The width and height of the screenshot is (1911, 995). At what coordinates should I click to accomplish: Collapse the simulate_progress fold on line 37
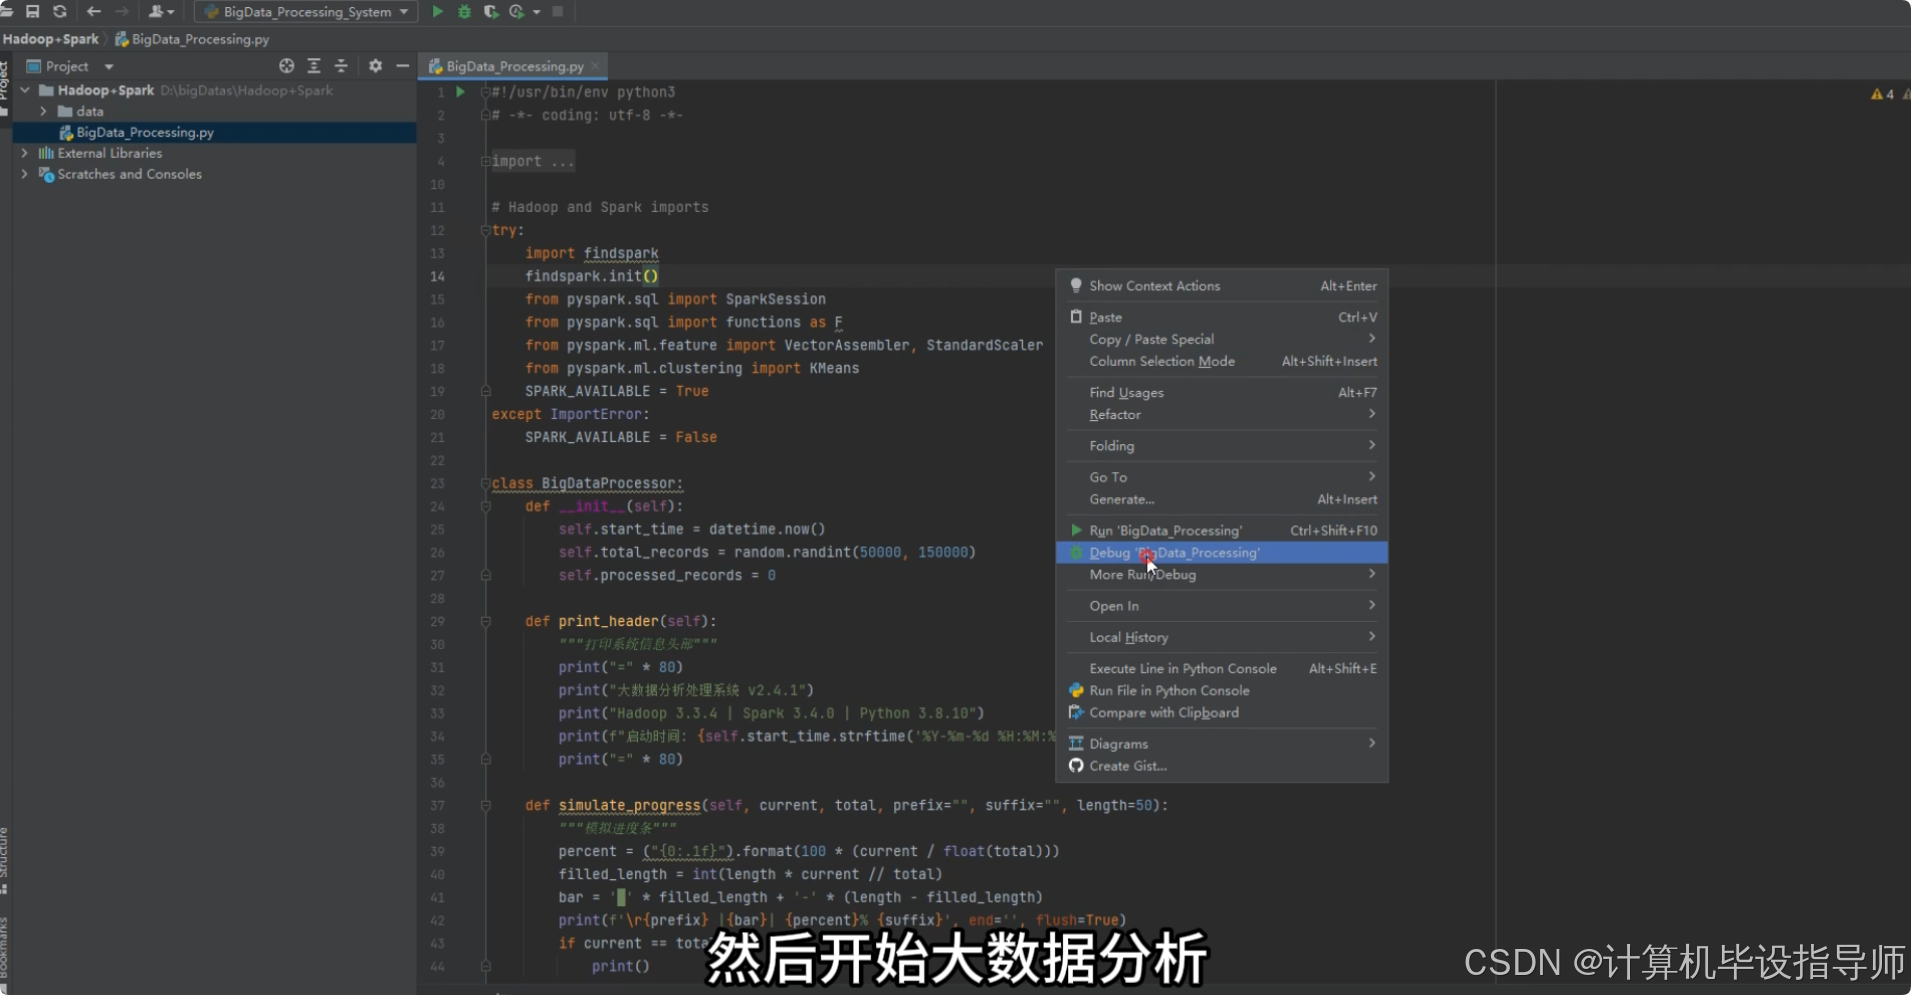485,805
